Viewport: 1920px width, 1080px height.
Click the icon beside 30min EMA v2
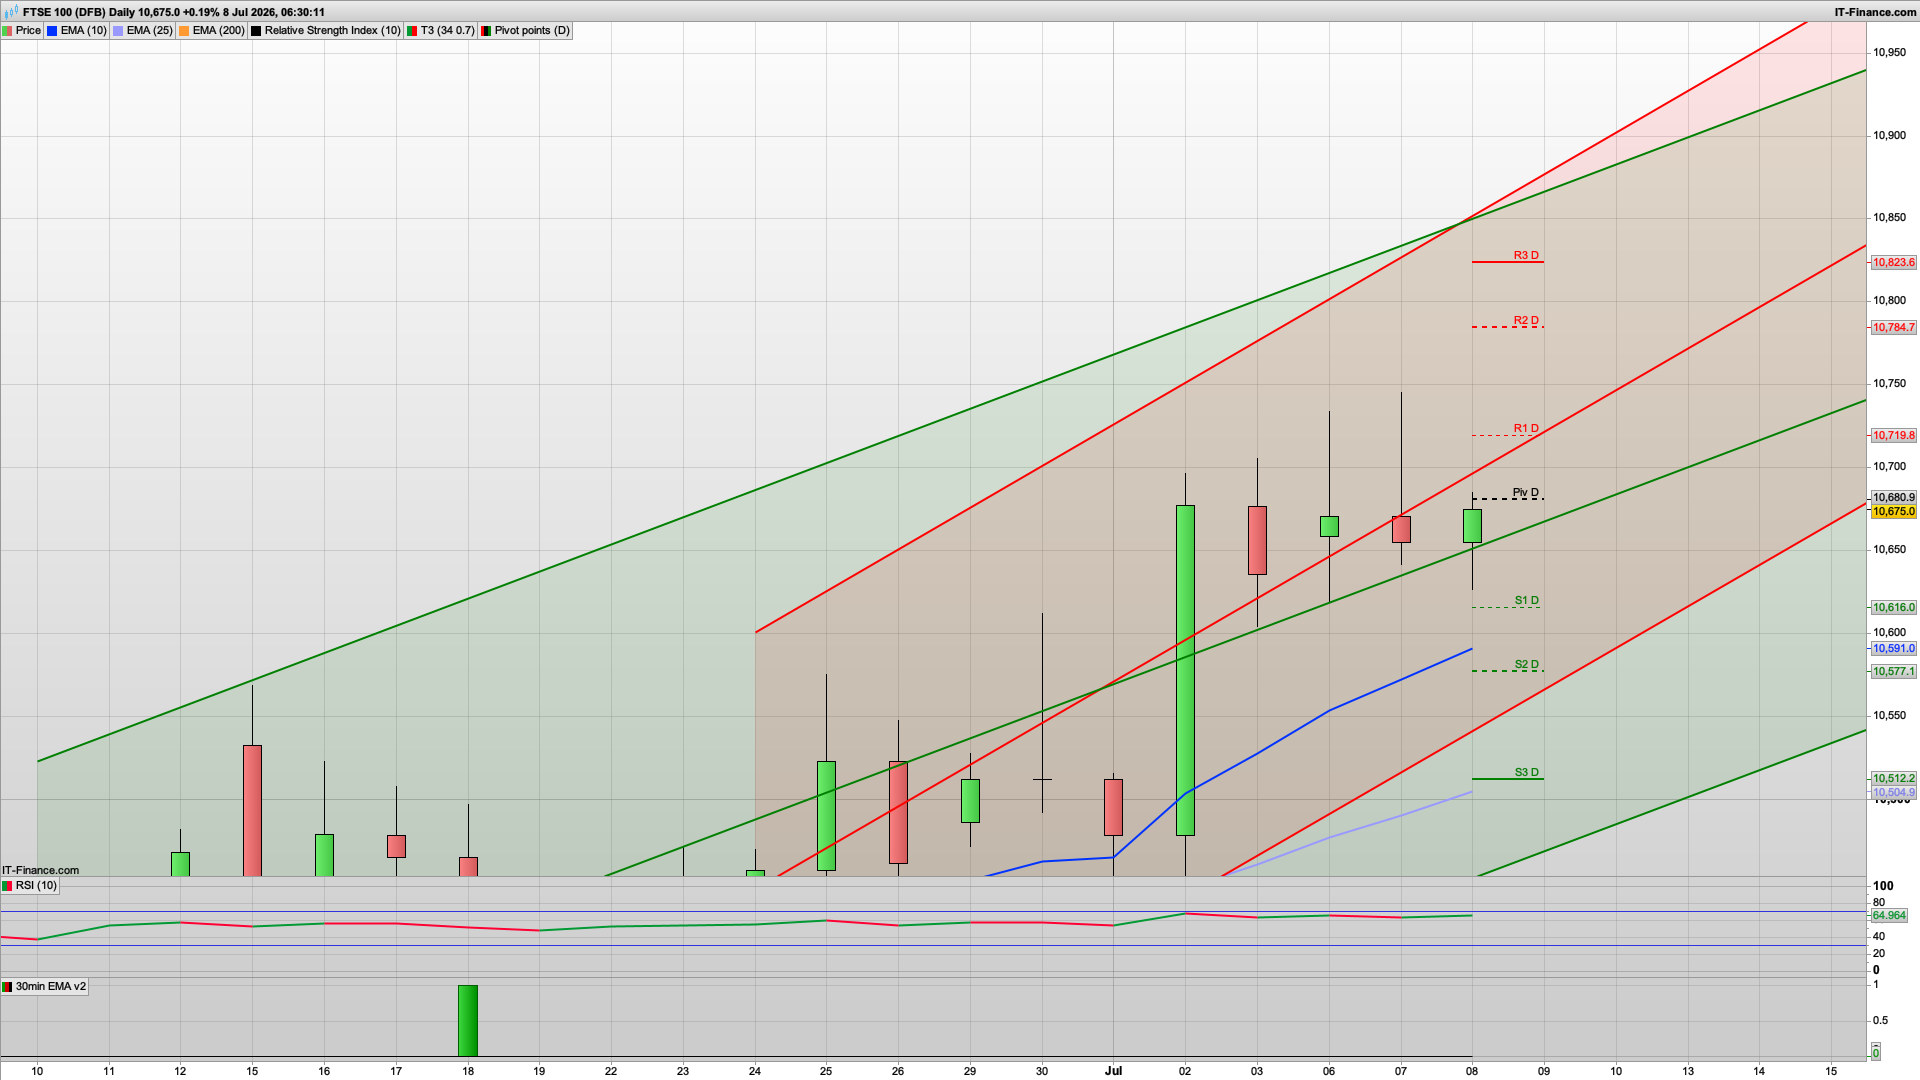click(x=8, y=987)
